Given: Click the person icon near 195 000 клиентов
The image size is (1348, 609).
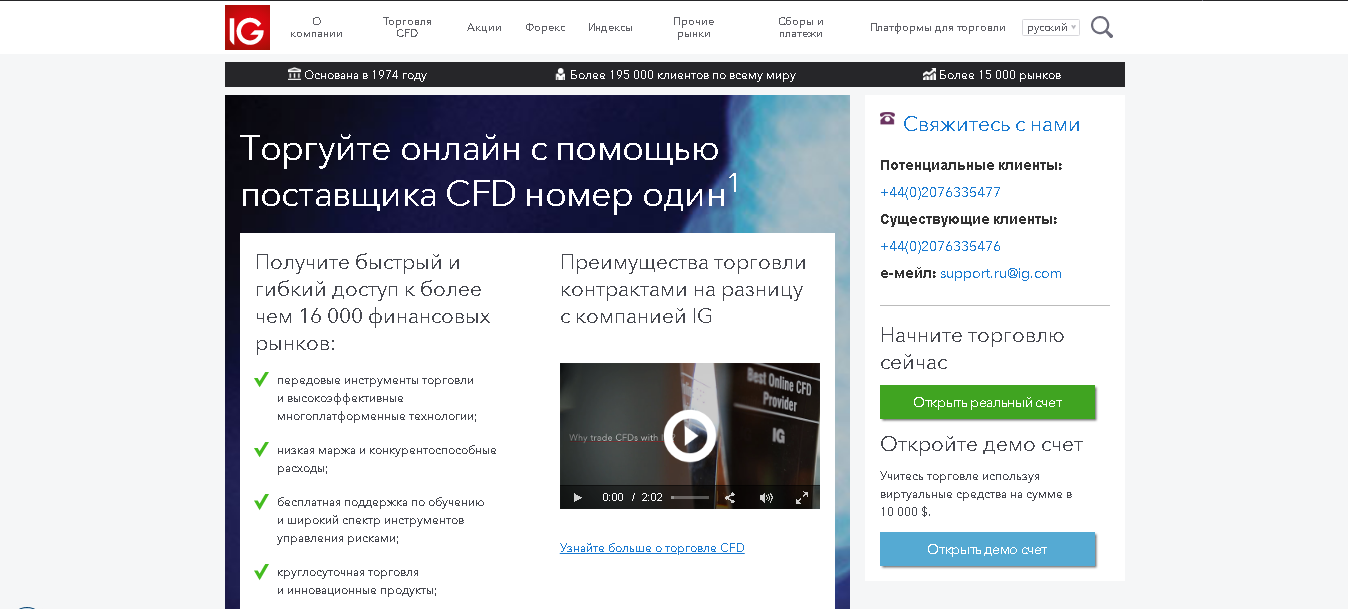Looking at the screenshot, I should (x=560, y=74).
